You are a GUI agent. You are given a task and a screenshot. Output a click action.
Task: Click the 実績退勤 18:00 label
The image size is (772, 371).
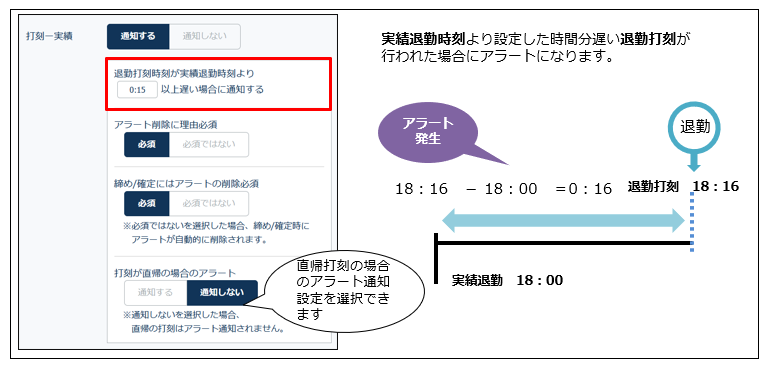pos(508,280)
